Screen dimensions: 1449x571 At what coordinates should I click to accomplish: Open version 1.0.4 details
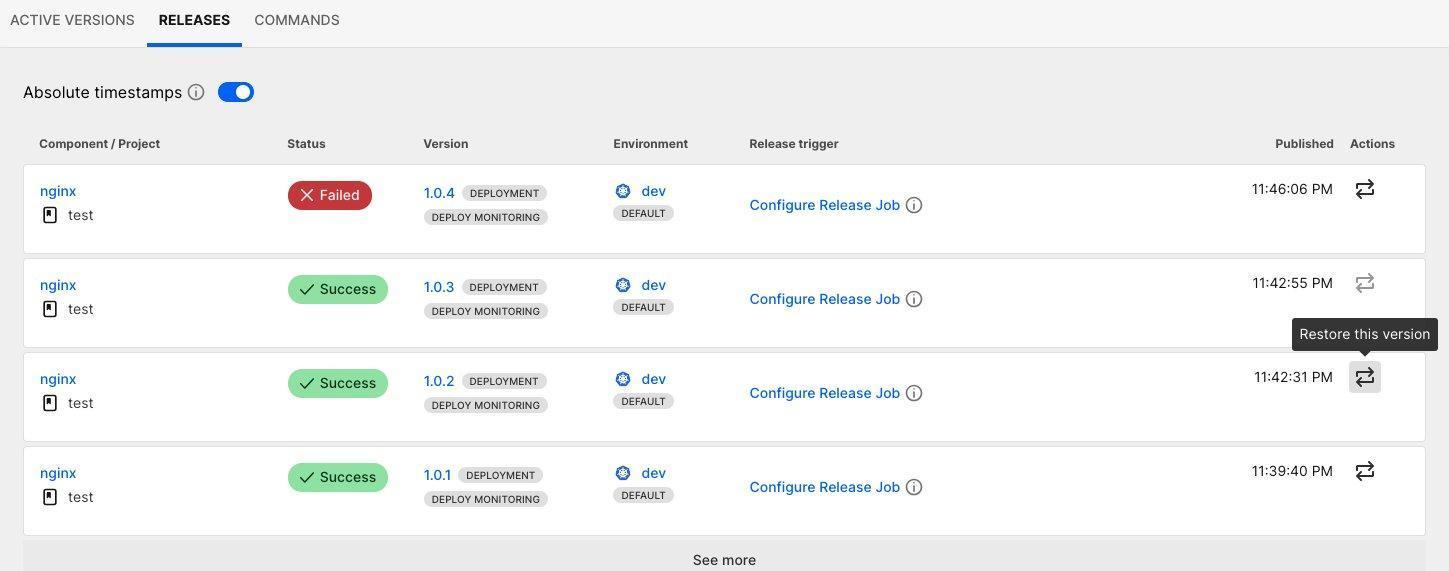pos(439,193)
